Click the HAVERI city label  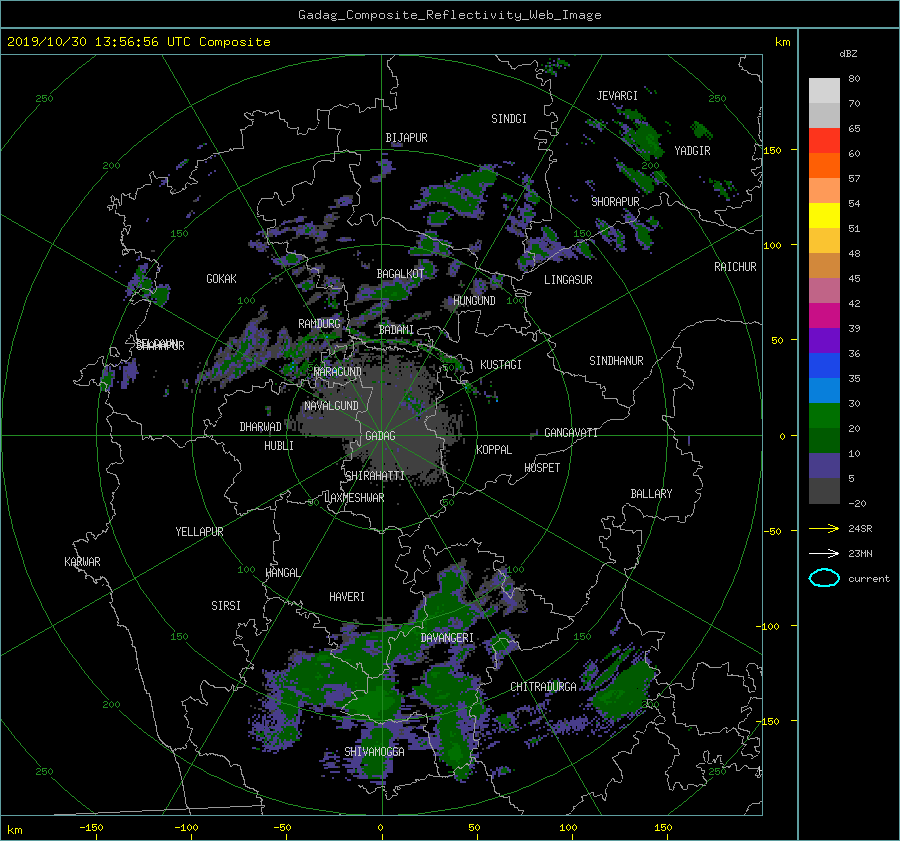(347, 597)
